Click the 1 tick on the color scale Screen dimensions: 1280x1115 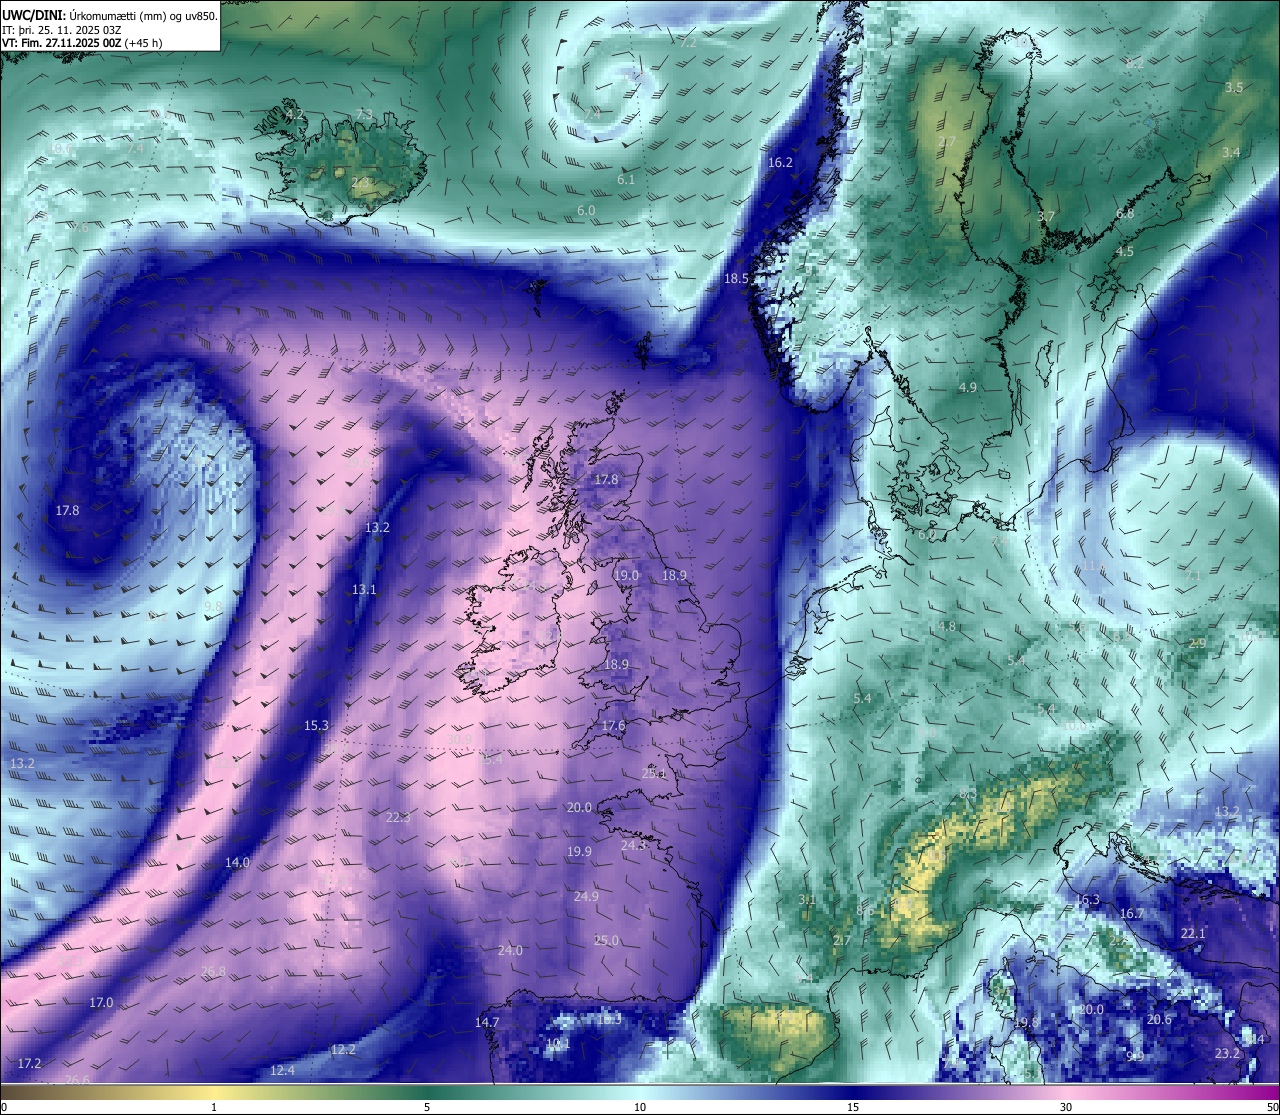click(214, 1107)
